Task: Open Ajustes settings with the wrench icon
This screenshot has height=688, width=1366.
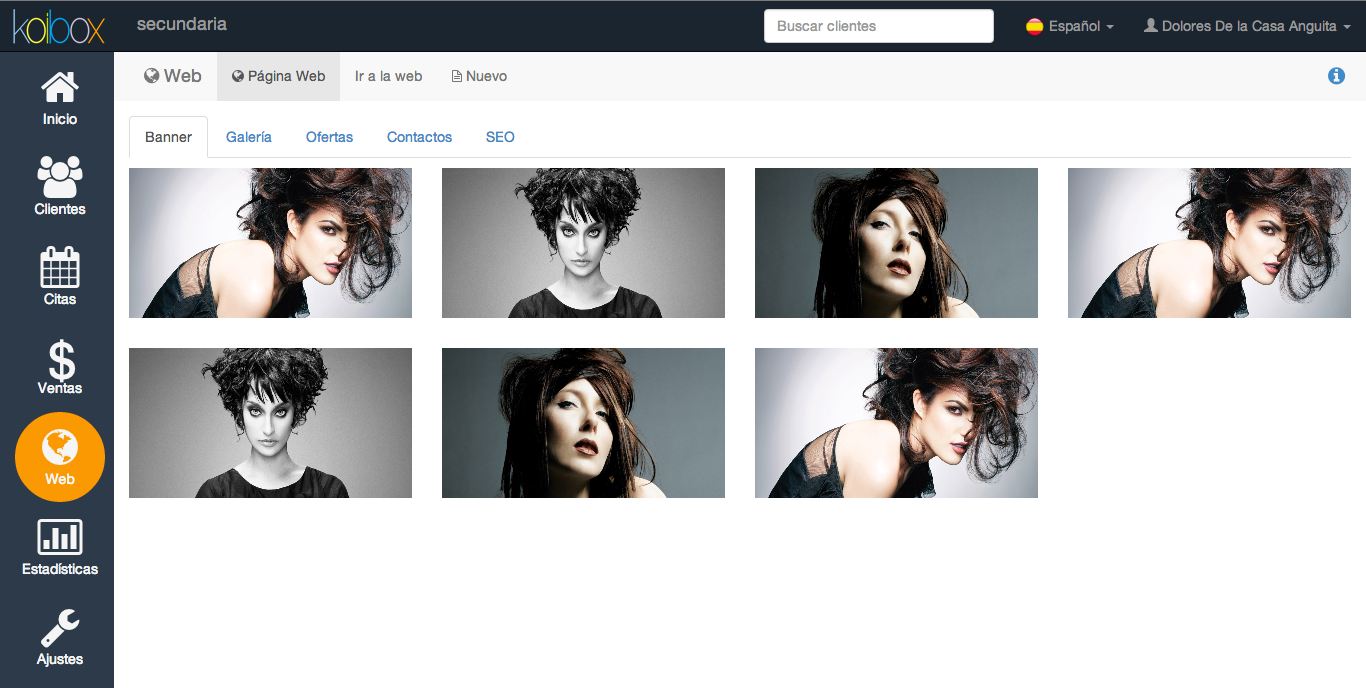Action: tap(59, 637)
